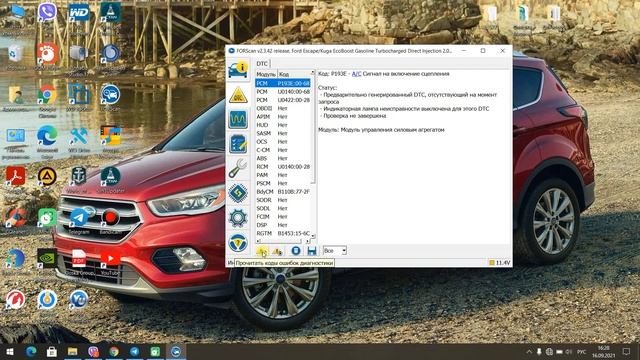Open the chip configuration and programming section
Viewport: 640px width, 360px height.
tap(238, 193)
